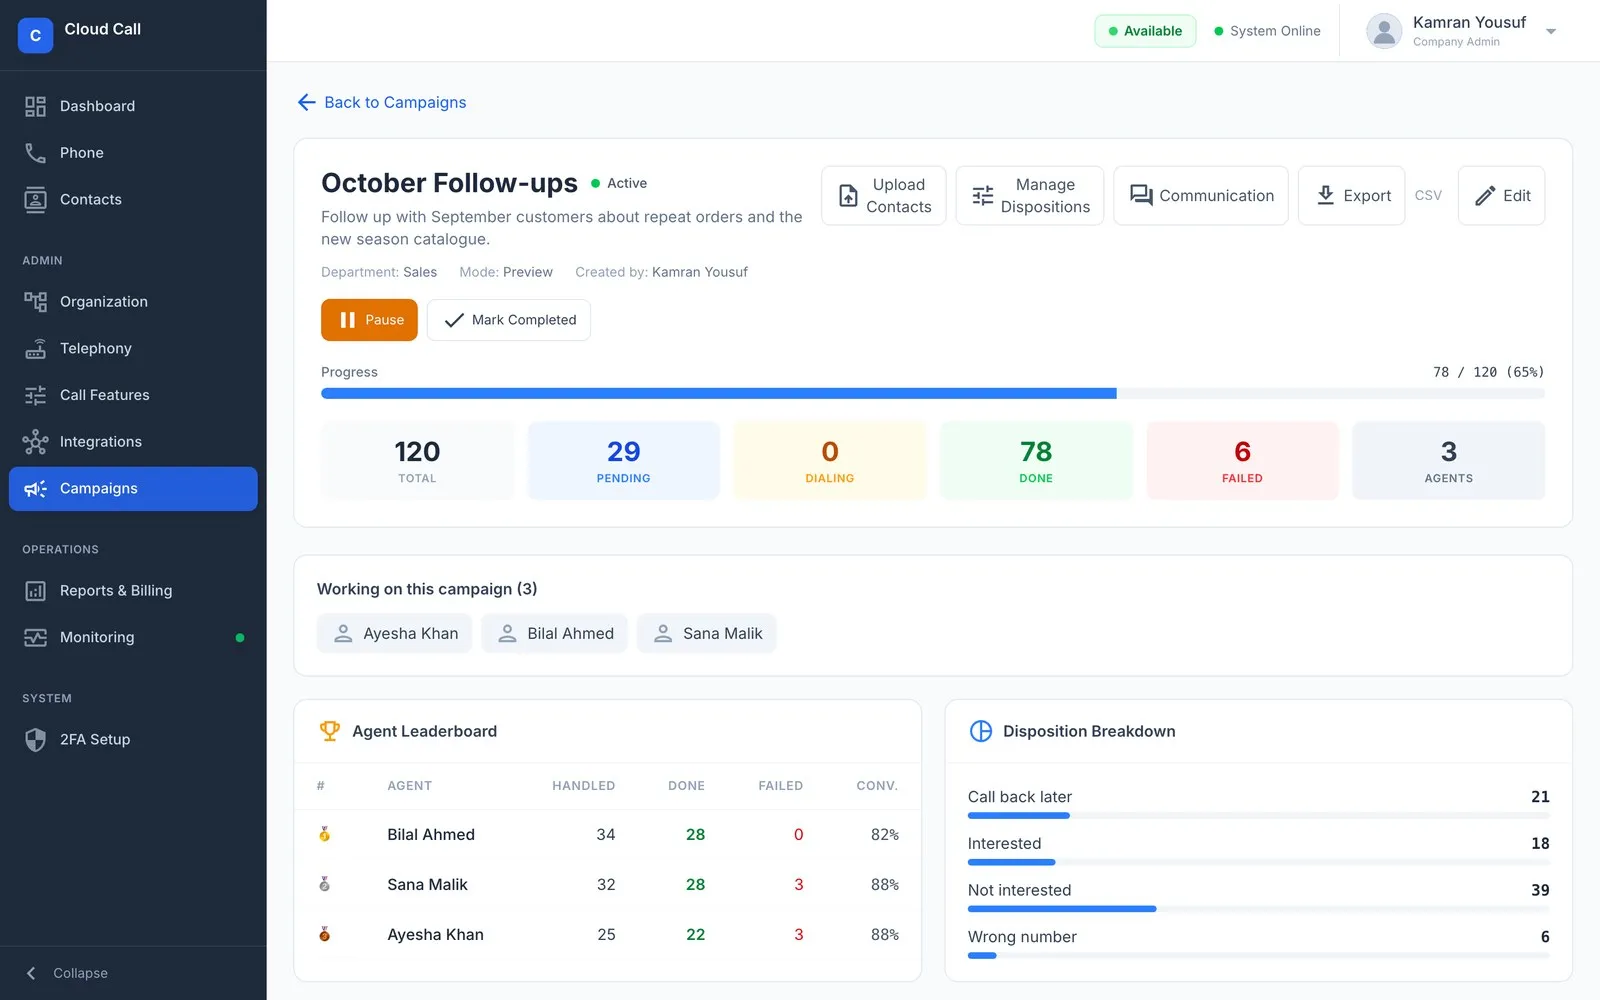Click the CONV. column header
The height and width of the screenshot is (1000, 1600).
click(x=877, y=786)
